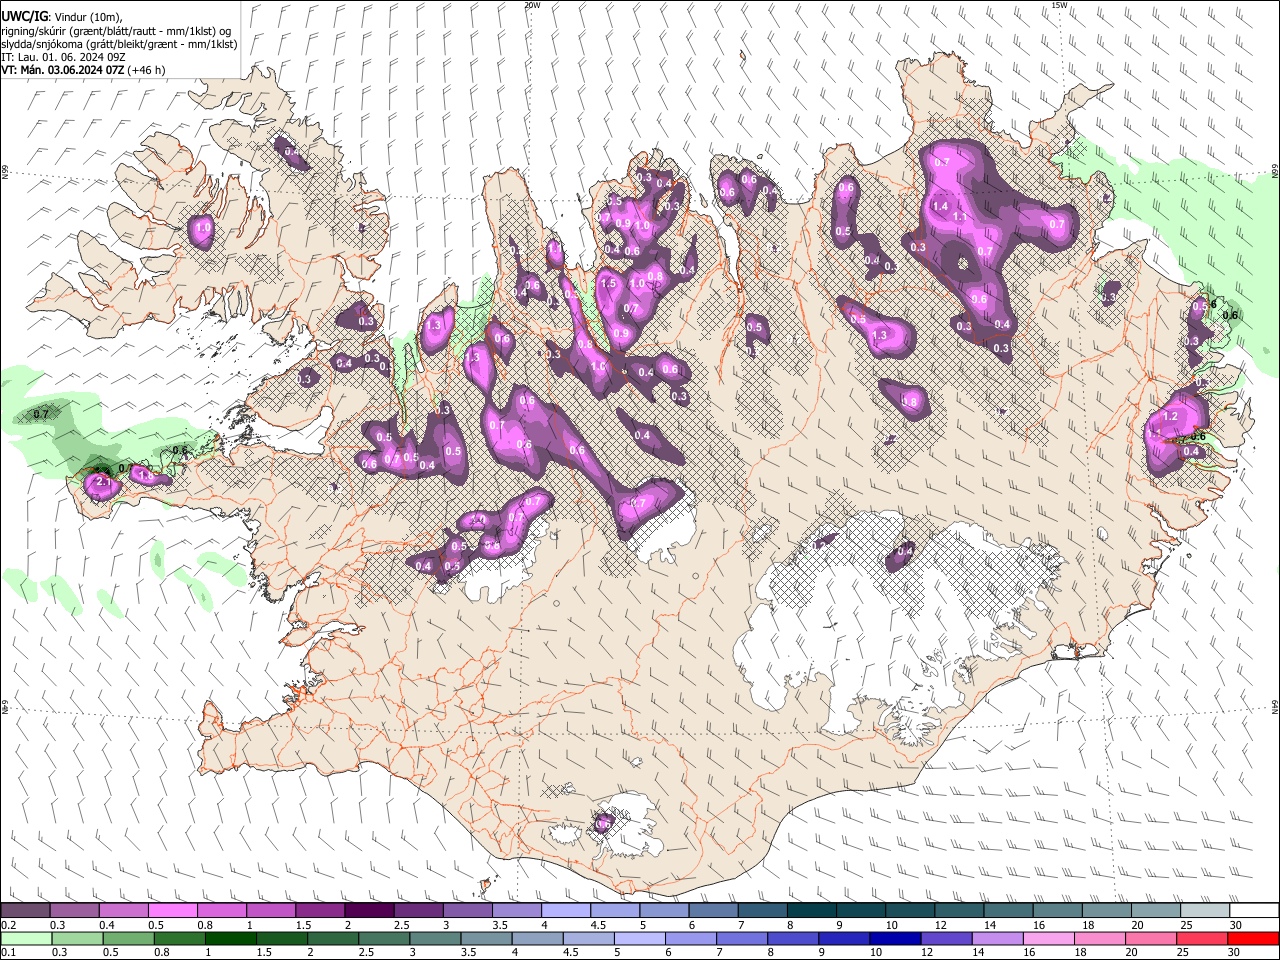Click the '66N' latitude label on right edge

(x=1275, y=171)
